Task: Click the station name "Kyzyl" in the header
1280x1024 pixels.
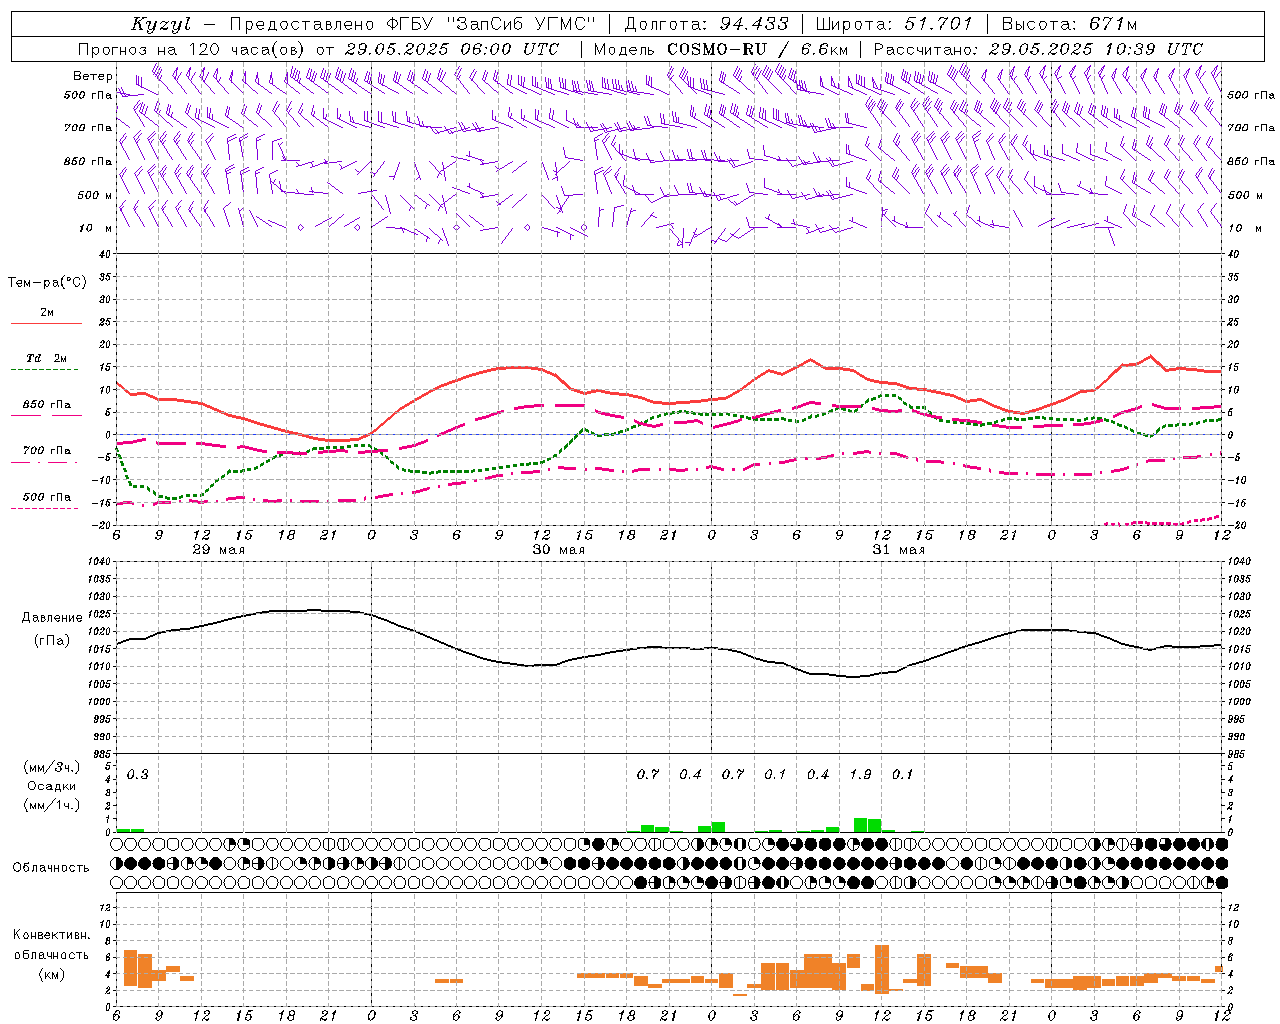Action: tap(160, 24)
